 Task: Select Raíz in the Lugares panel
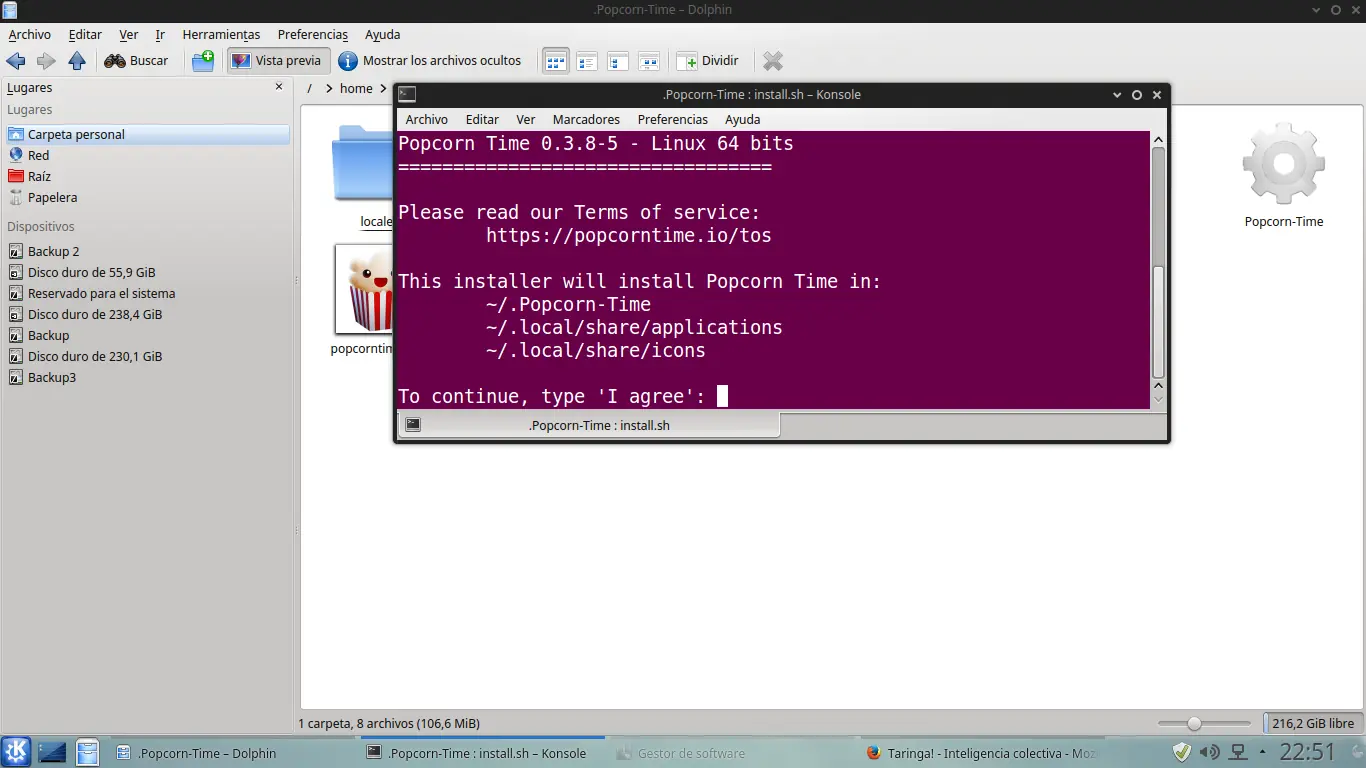point(147,176)
